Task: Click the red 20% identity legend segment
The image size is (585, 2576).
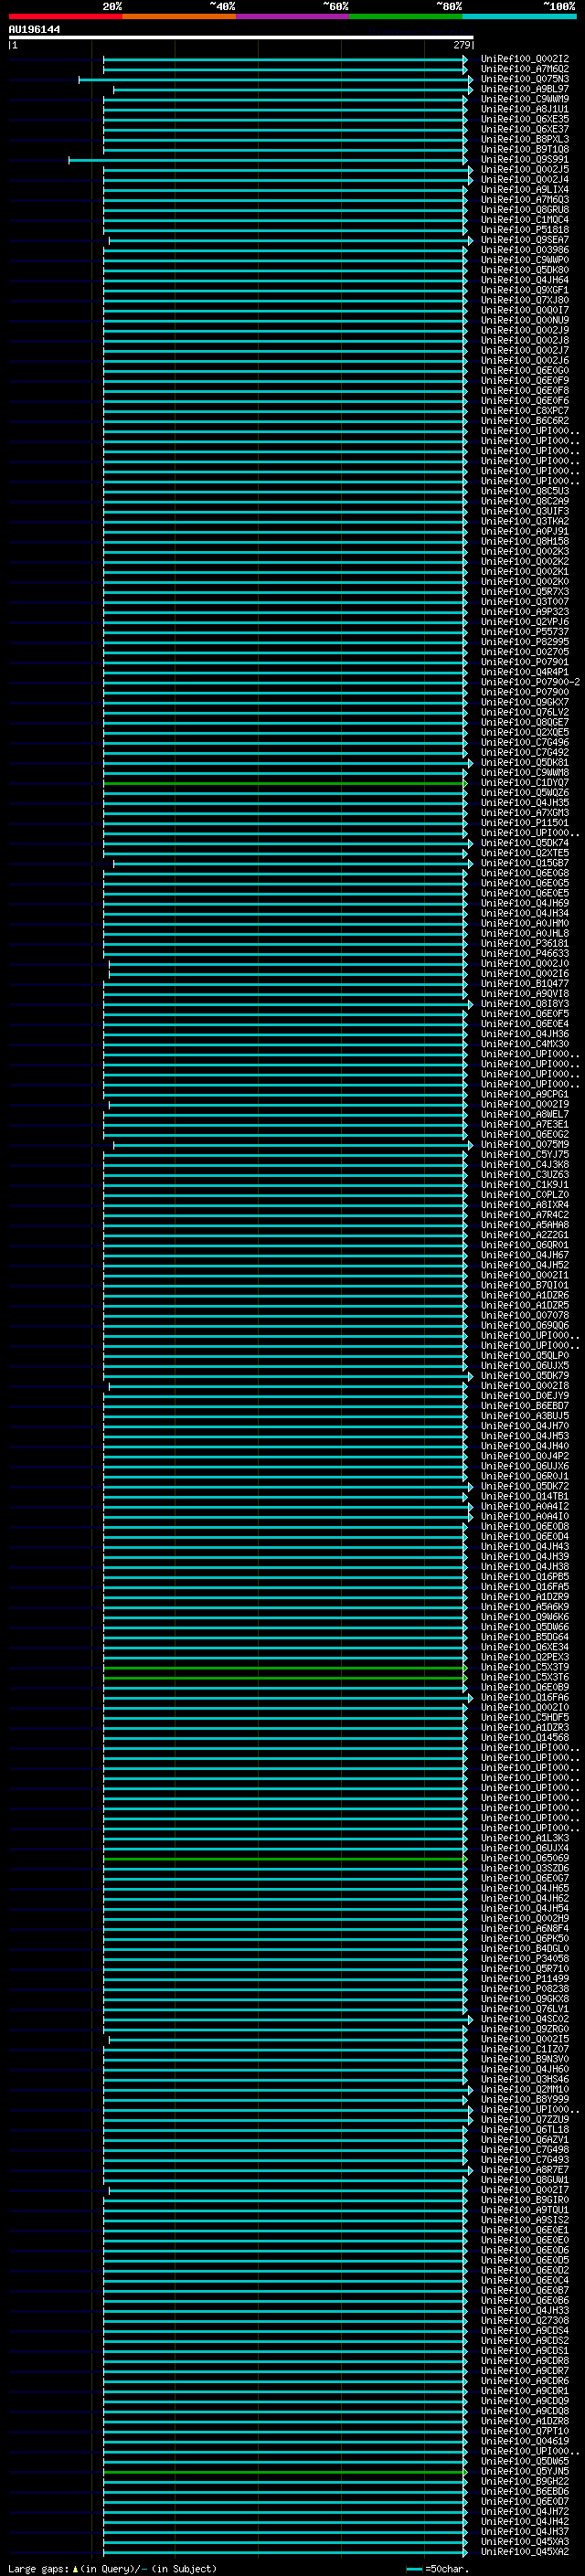Action: pyautogui.click(x=65, y=16)
